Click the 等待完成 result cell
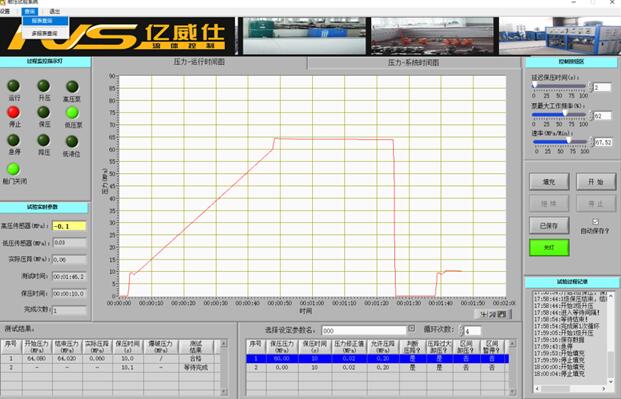The width and height of the screenshot is (621, 399). point(196,368)
